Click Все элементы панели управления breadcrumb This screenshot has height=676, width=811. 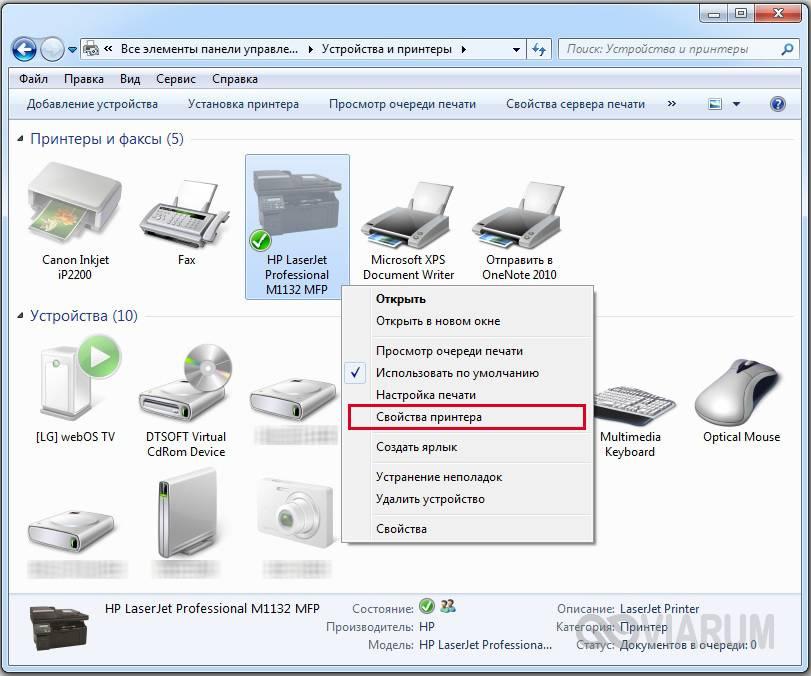pos(209,49)
